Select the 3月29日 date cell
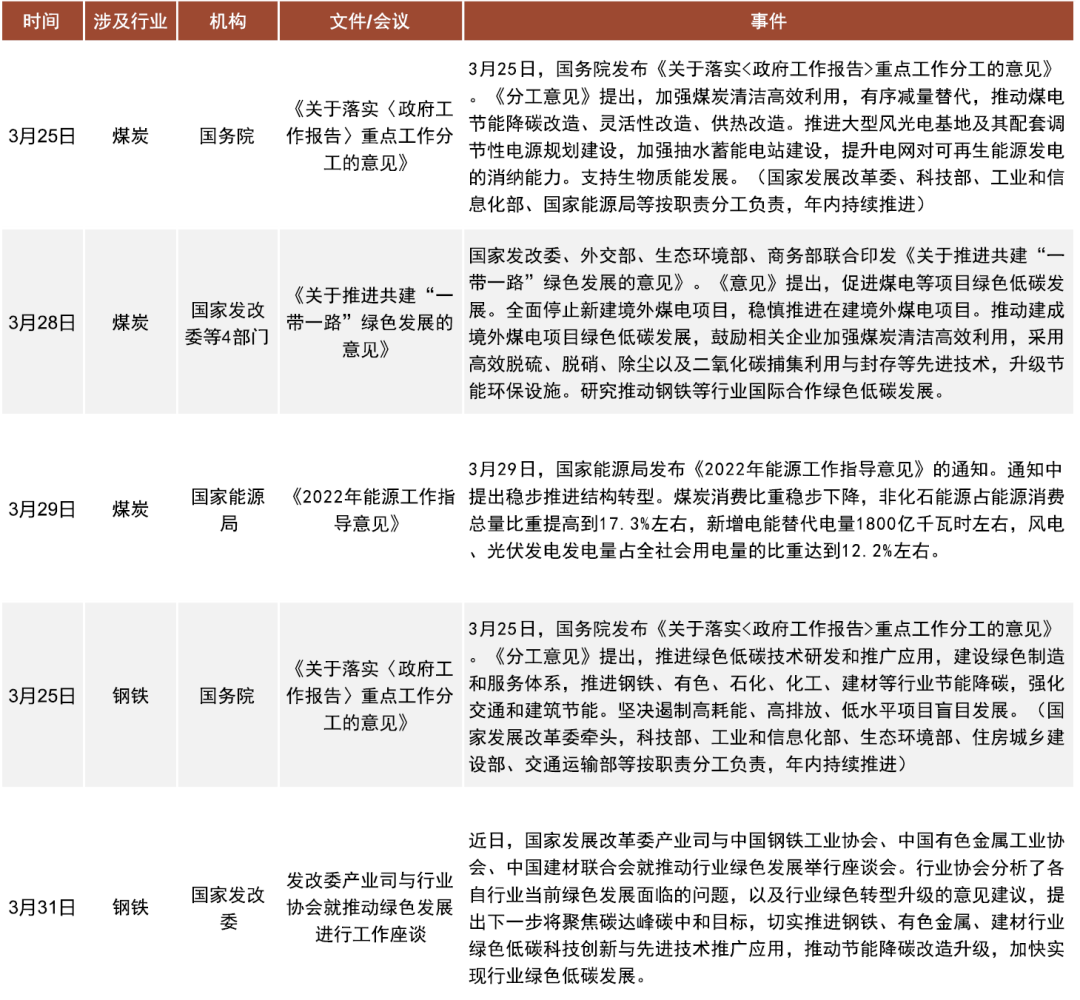This screenshot has width=1080, height=1000. click(42, 508)
